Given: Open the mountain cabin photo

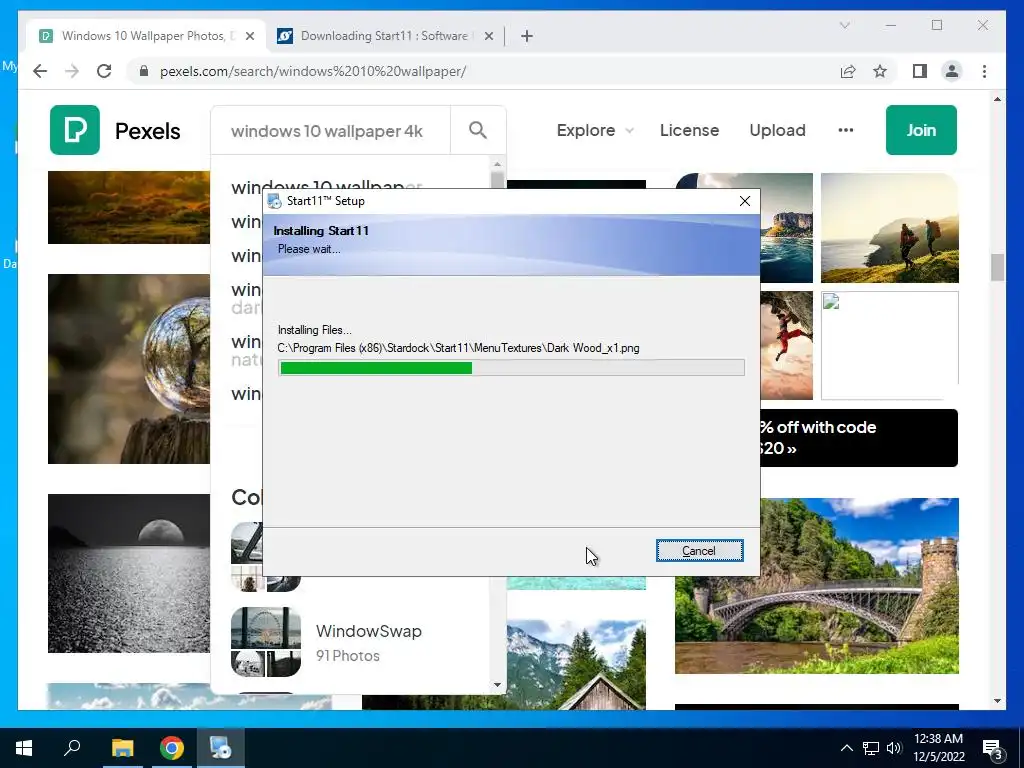Looking at the screenshot, I should 576,664.
